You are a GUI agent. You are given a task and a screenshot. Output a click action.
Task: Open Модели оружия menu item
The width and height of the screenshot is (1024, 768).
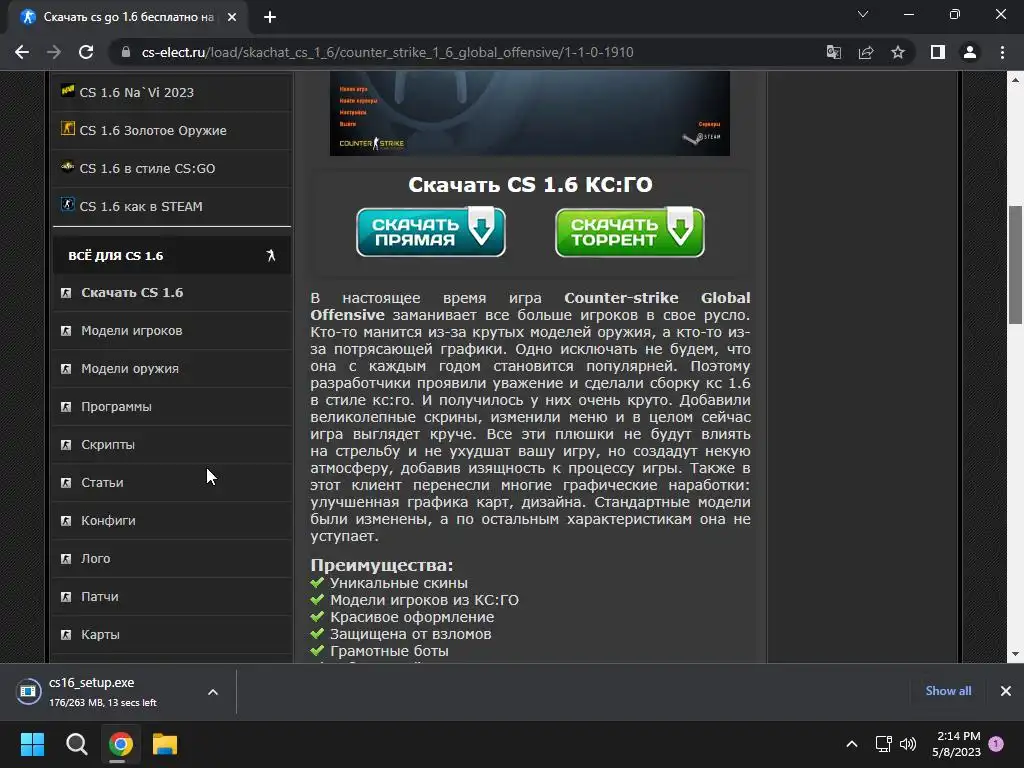click(x=129, y=368)
